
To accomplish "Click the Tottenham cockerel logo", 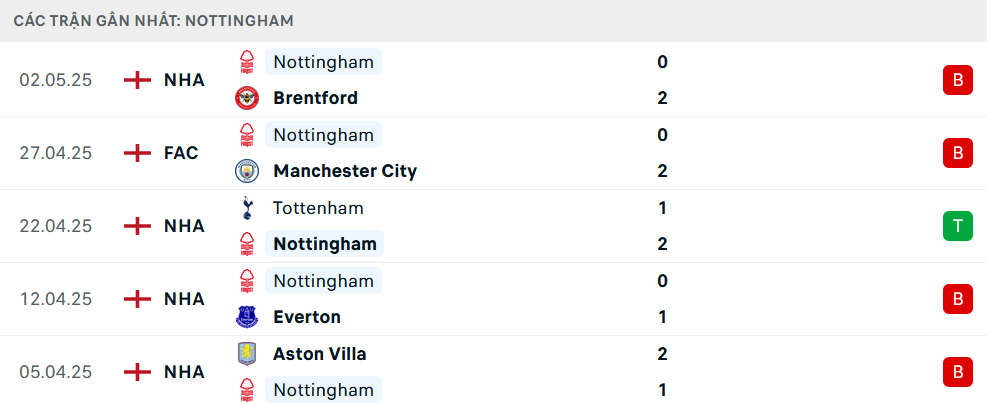I will click(x=247, y=208).
